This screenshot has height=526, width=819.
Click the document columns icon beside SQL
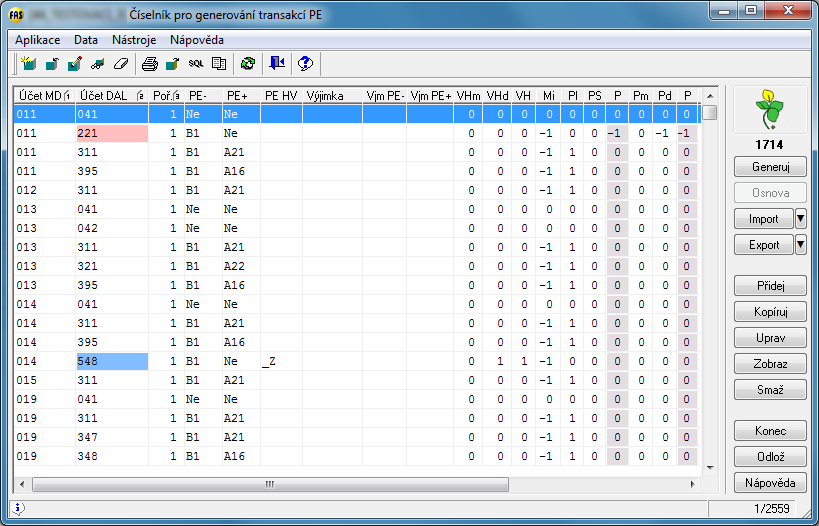[x=219, y=64]
